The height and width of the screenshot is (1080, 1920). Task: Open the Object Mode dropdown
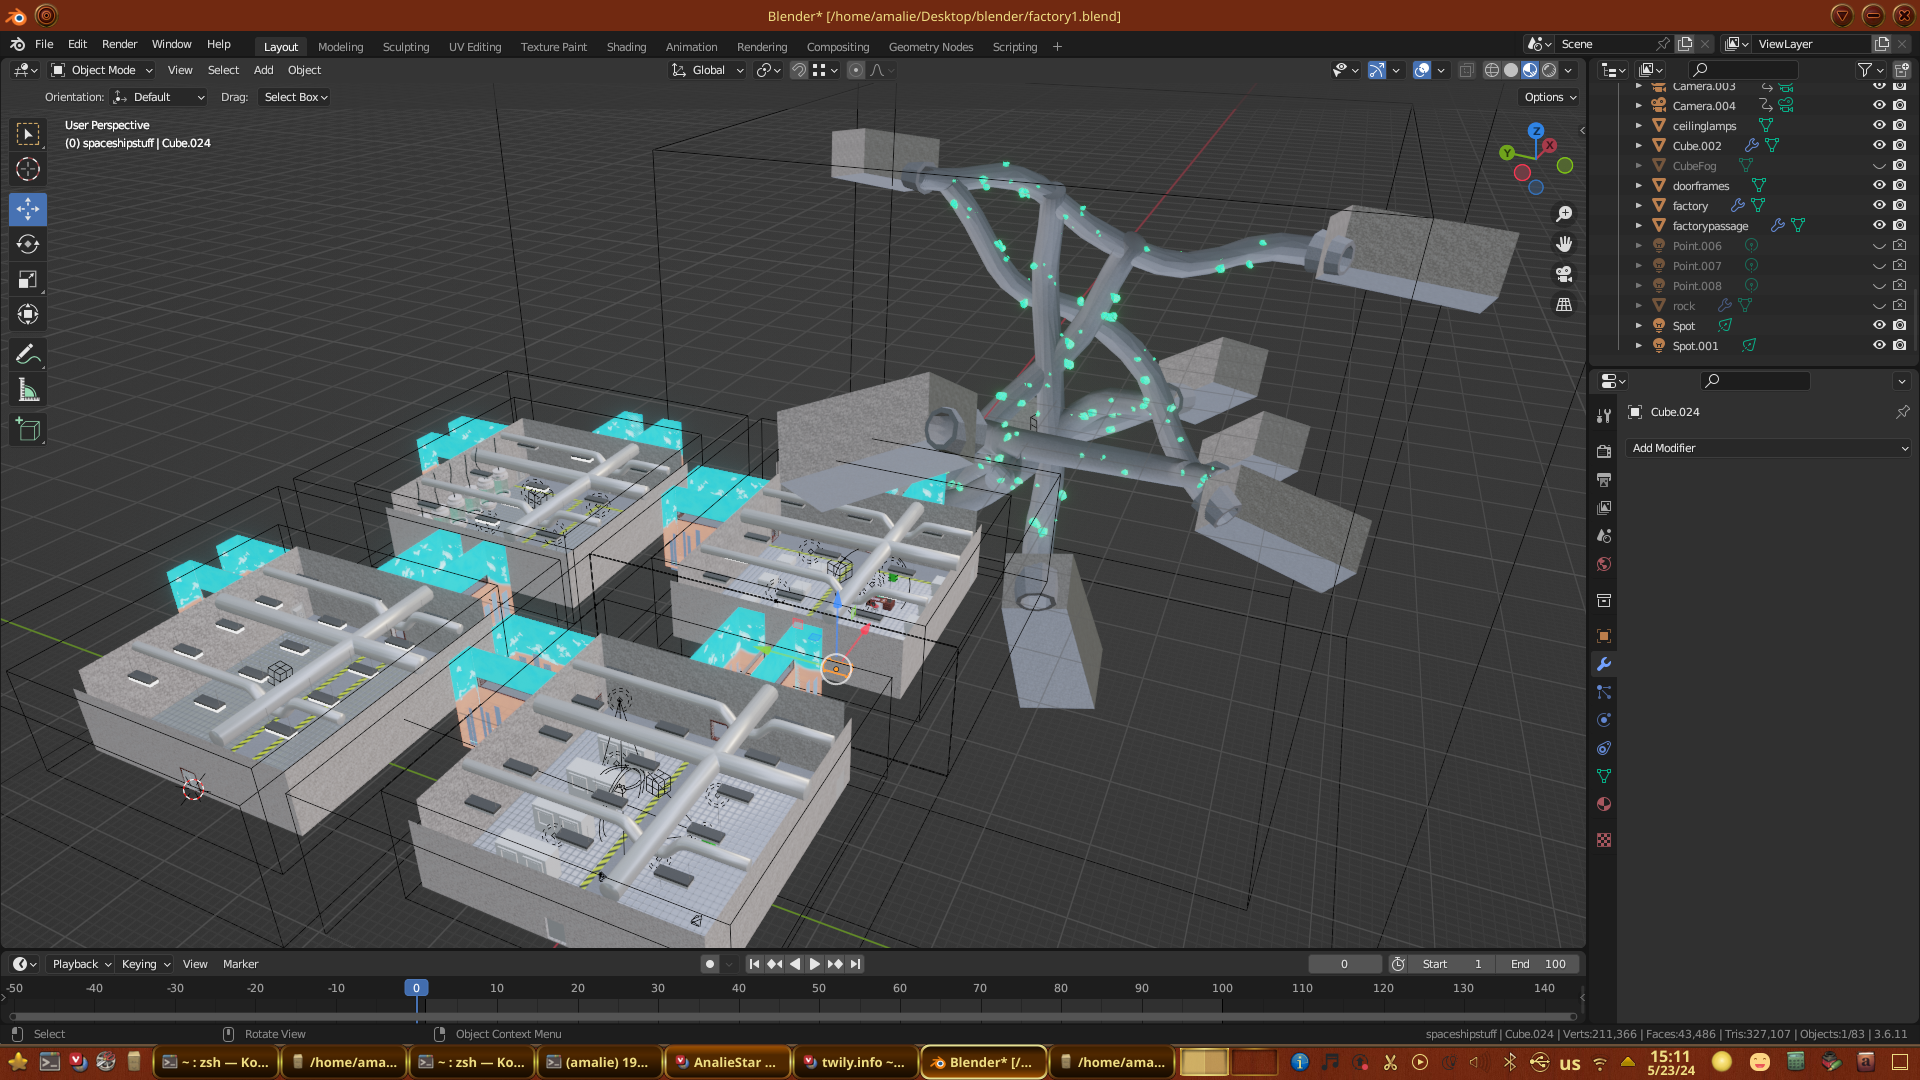pyautogui.click(x=102, y=70)
